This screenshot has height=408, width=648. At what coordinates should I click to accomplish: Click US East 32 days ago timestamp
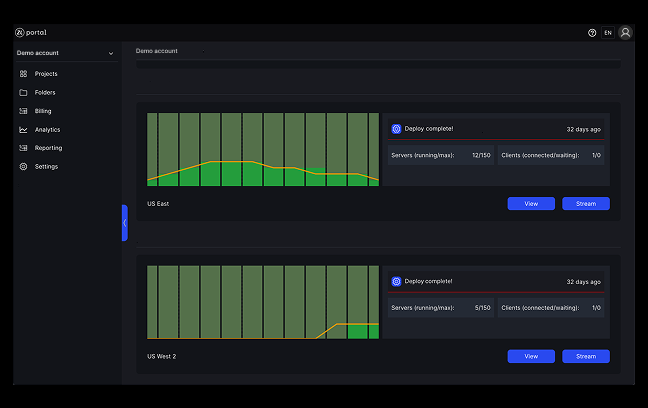[584, 129]
